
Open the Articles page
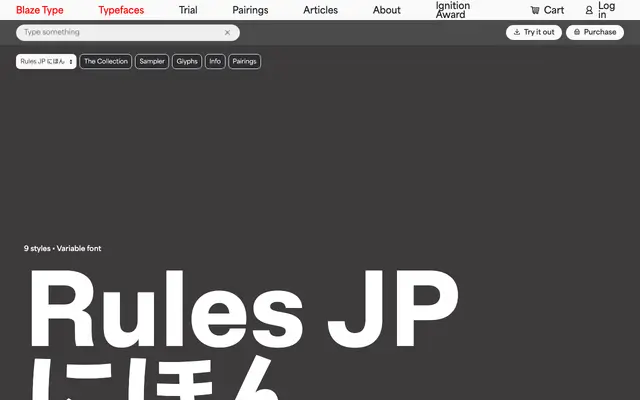tap(320, 10)
